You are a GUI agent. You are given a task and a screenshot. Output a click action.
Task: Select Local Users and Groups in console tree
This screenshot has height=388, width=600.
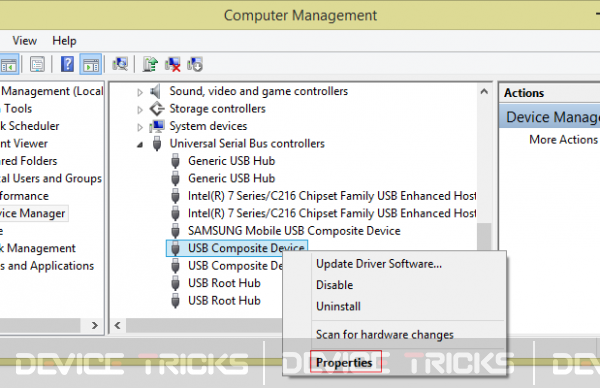(x=51, y=179)
